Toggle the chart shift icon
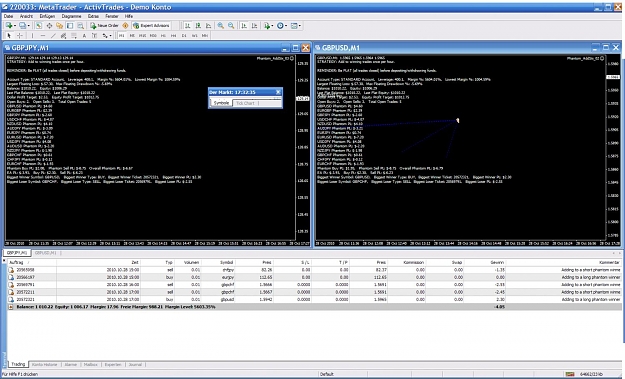This screenshot has width=625, height=379. pyautogui.click(x=254, y=26)
